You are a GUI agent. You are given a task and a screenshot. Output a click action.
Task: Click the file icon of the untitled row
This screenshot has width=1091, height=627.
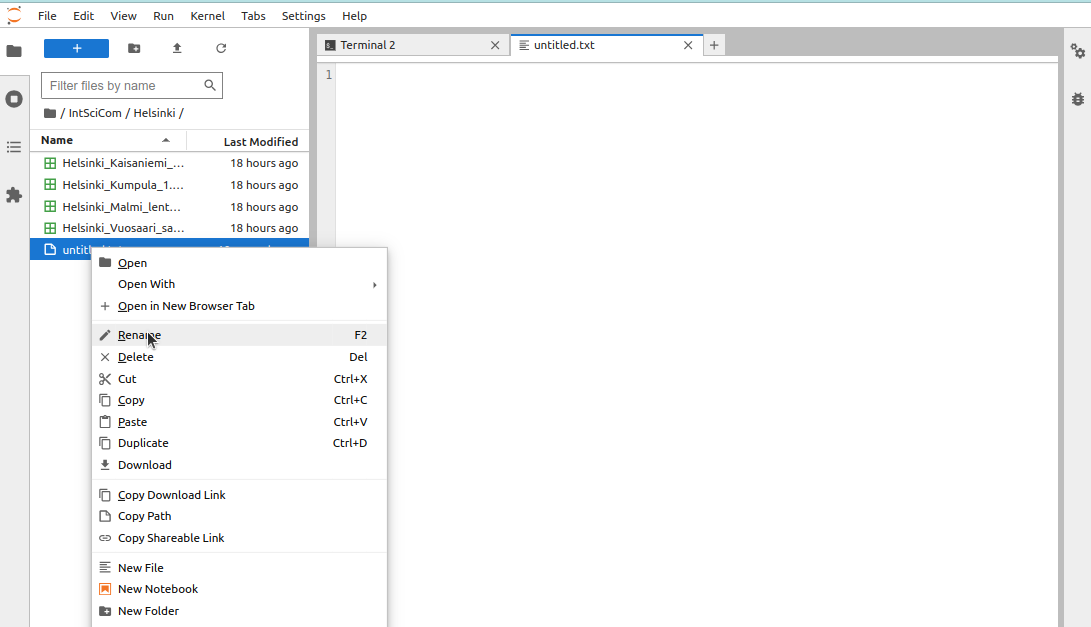(50, 249)
